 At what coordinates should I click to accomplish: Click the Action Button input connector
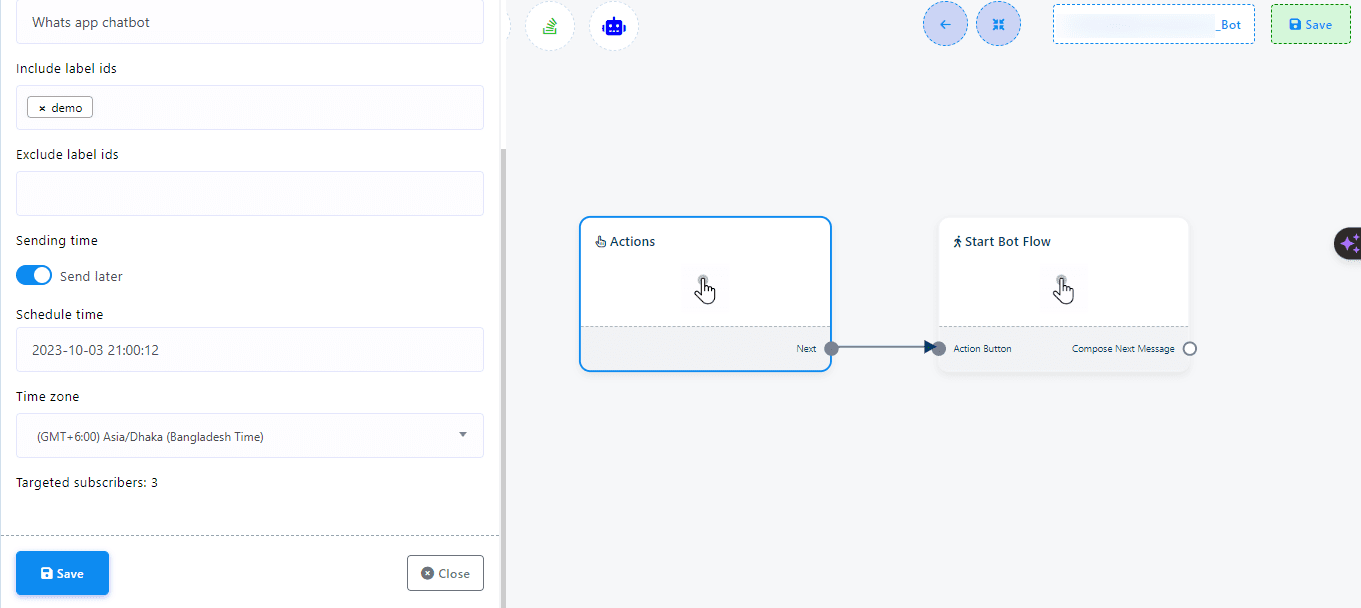pyautogui.click(x=939, y=349)
